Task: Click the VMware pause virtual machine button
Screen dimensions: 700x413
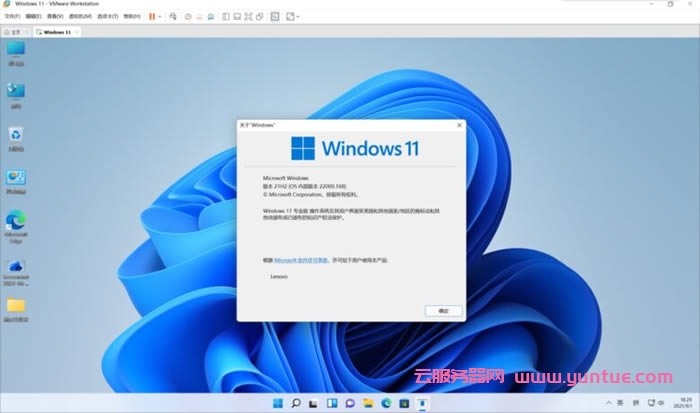Action: pos(152,16)
